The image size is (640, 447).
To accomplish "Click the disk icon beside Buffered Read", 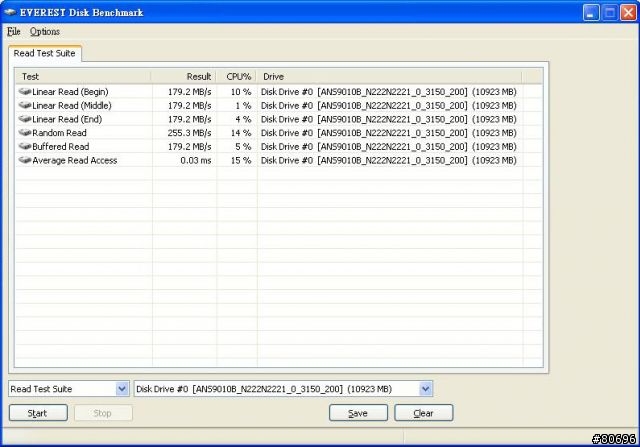I will tap(25, 146).
